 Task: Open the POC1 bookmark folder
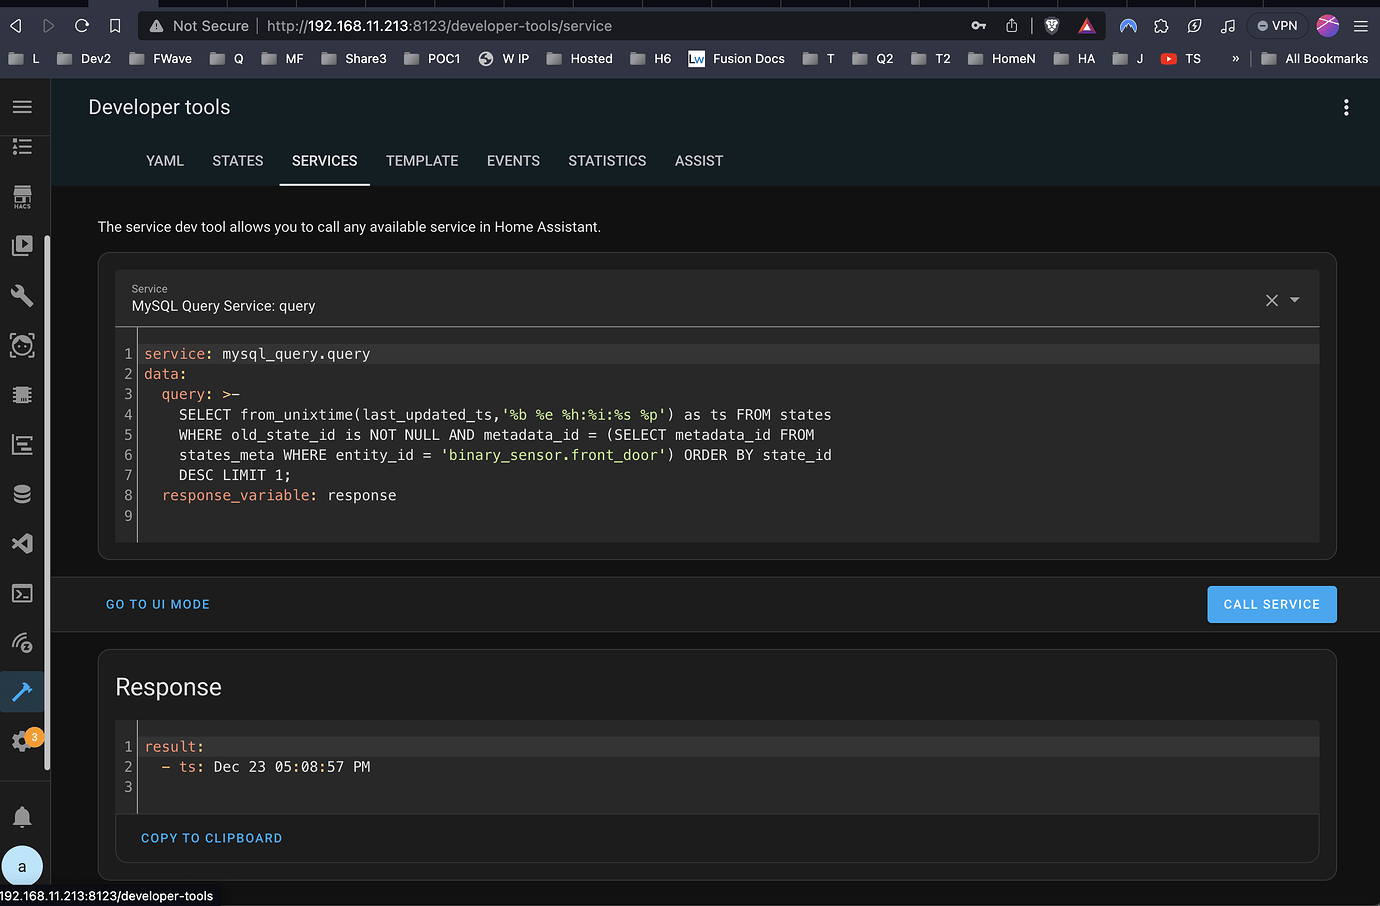tap(432, 59)
